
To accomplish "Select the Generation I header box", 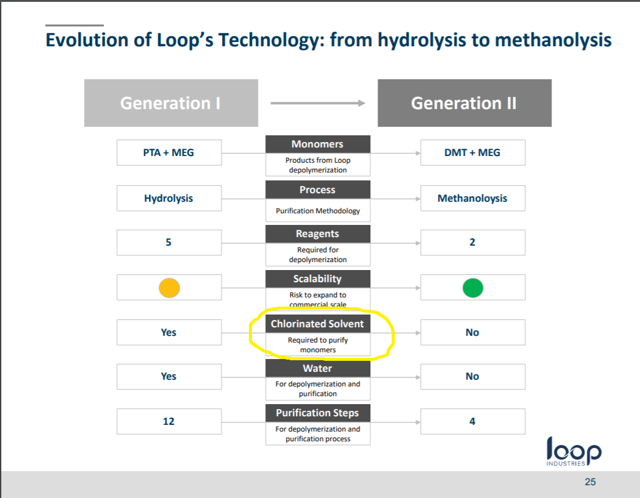I will coord(171,103).
